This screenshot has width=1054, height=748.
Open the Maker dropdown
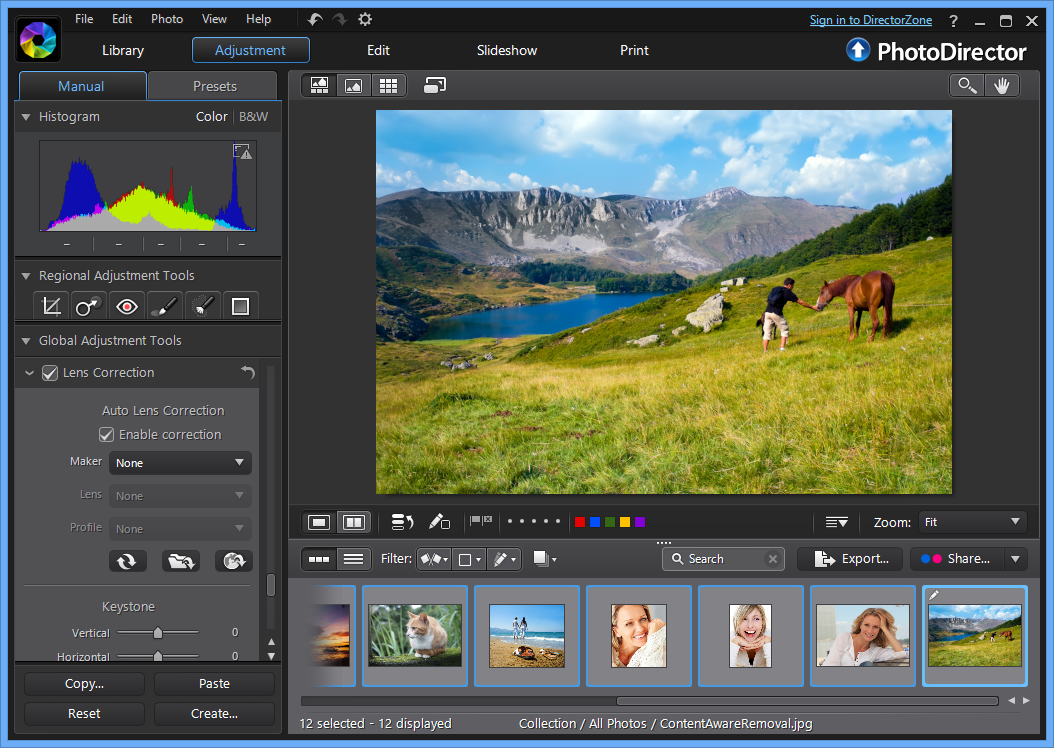pos(180,463)
